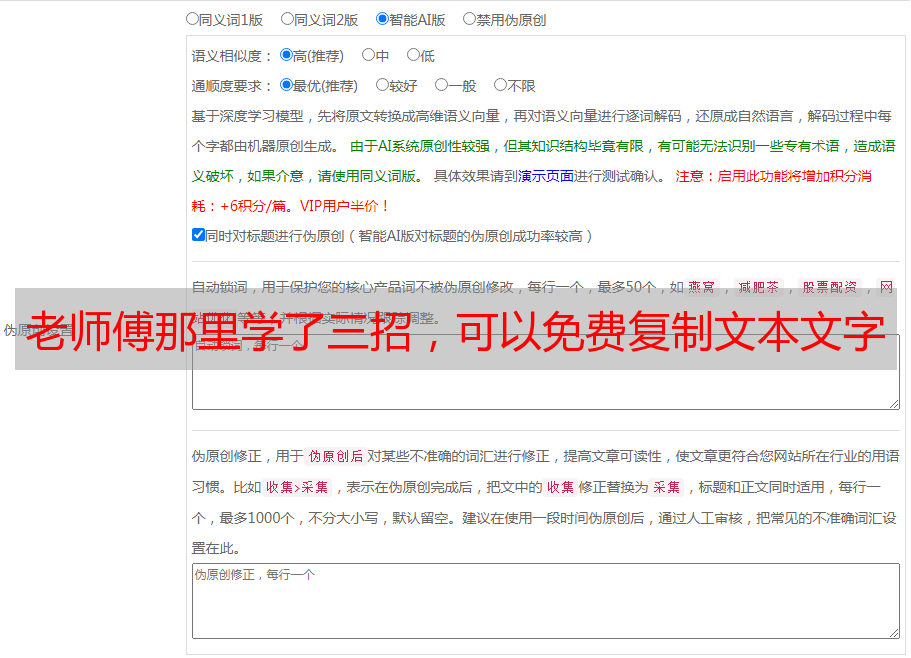Click the 减肥茶 example keyword tag
The width and height of the screenshot is (911, 658).
(x=758, y=287)
